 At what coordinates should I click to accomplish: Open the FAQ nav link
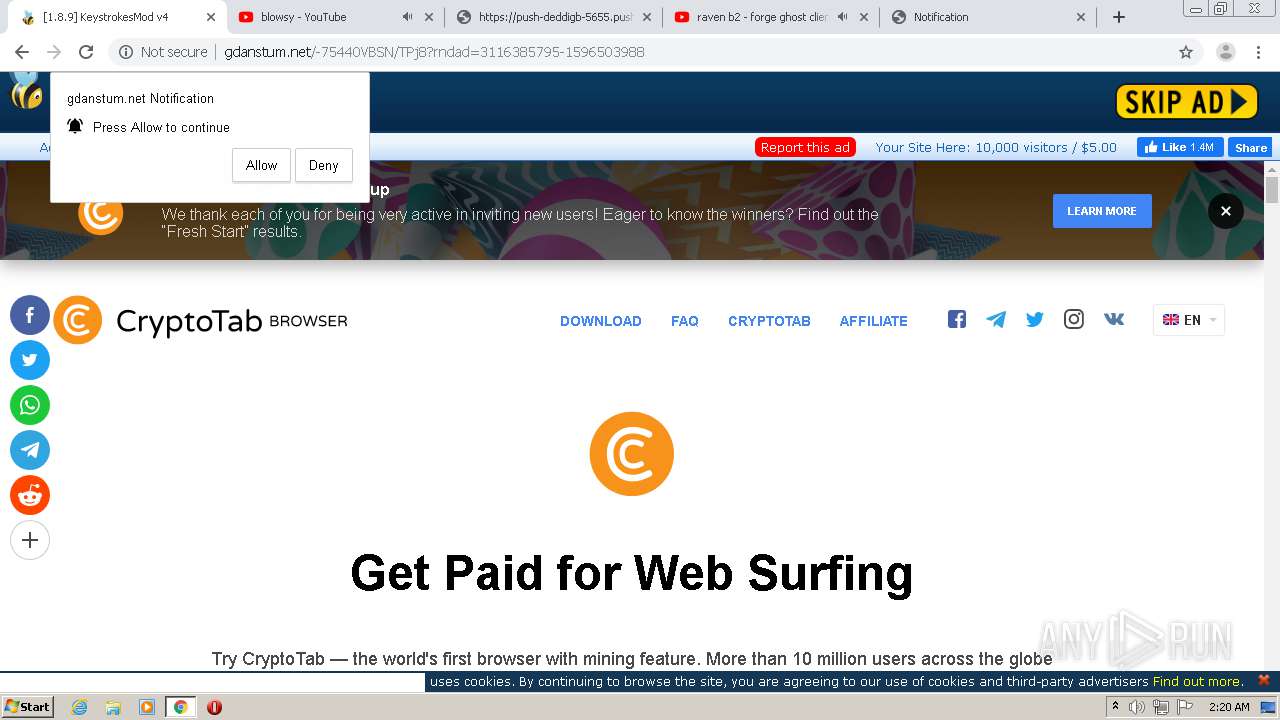pyautogui.click(x=685, y=321)
